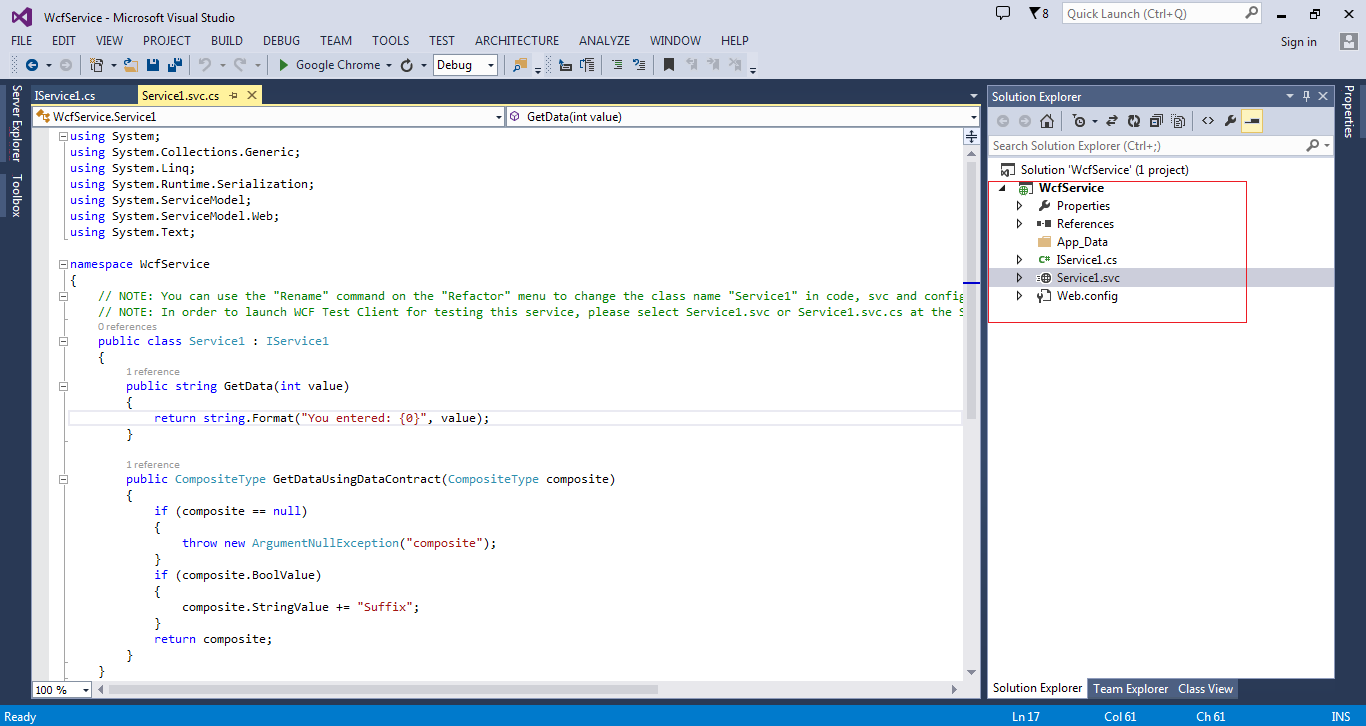
Task: Open the FILE menu
Action: [x=22, y=41]
